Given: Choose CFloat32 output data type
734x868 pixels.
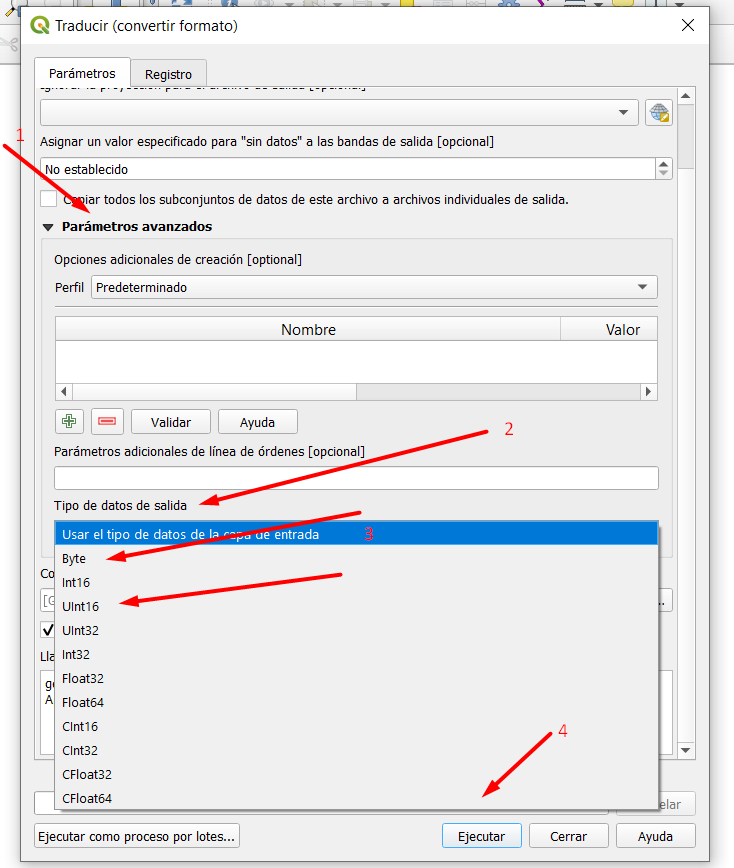Looking at the screenshot, I should 356,774.
